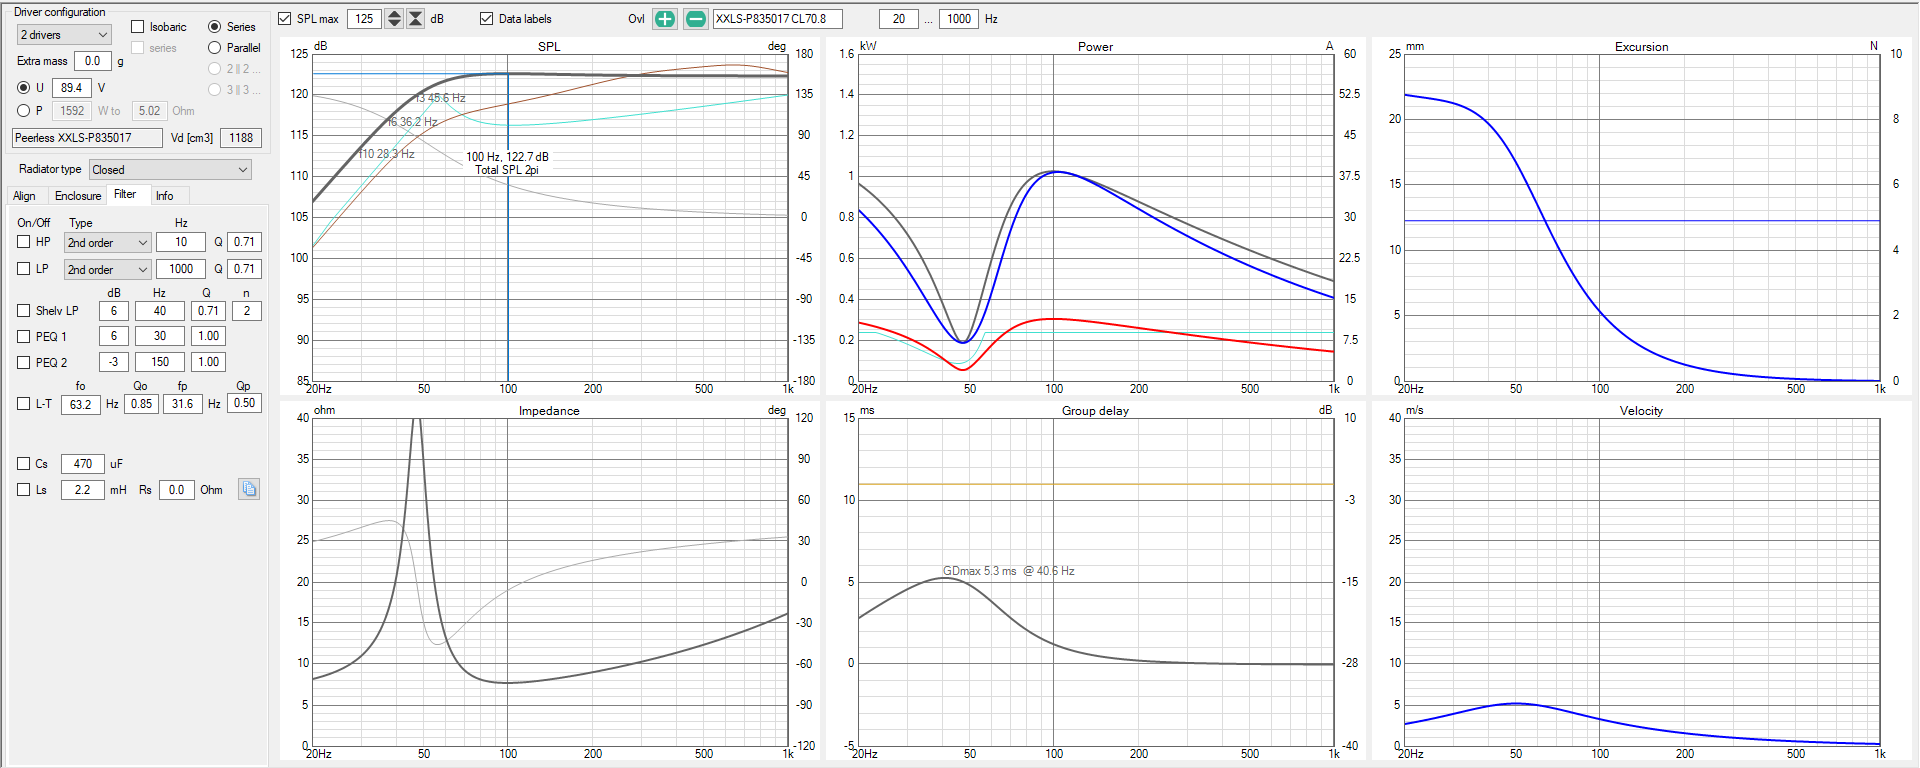Add an overlay with the green plus
The height and width of the screenshot is (768, 1920).
coord(664,19)
